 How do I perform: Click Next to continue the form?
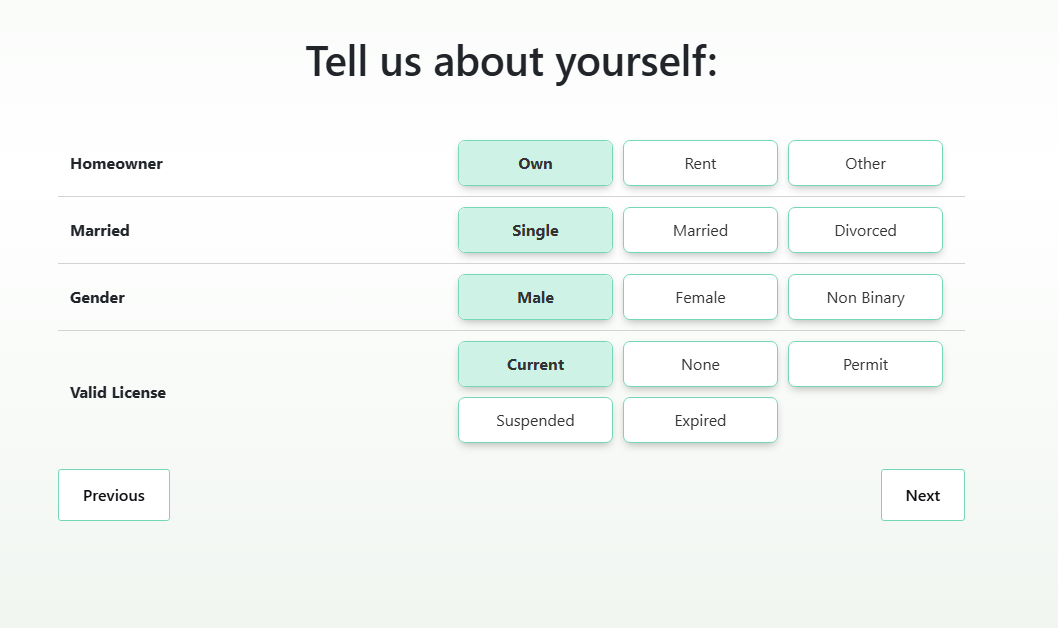(922, 495)
